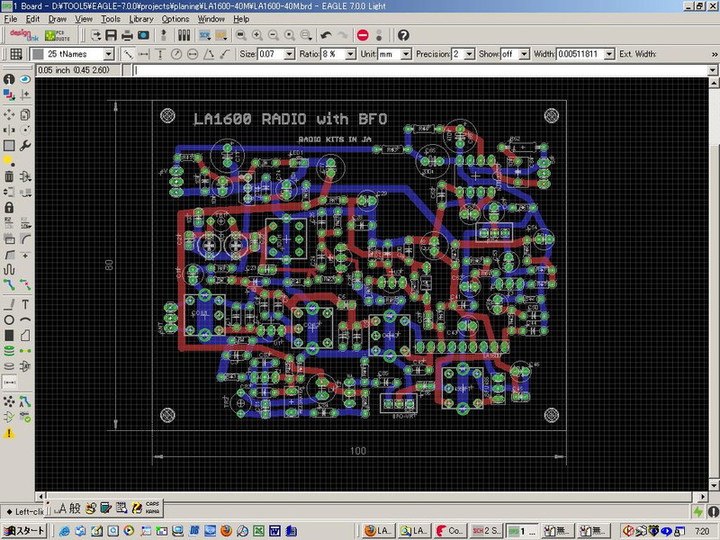Click the red Stop icon in toolbar
720x540 pixels.
click(x=362, y=35)
